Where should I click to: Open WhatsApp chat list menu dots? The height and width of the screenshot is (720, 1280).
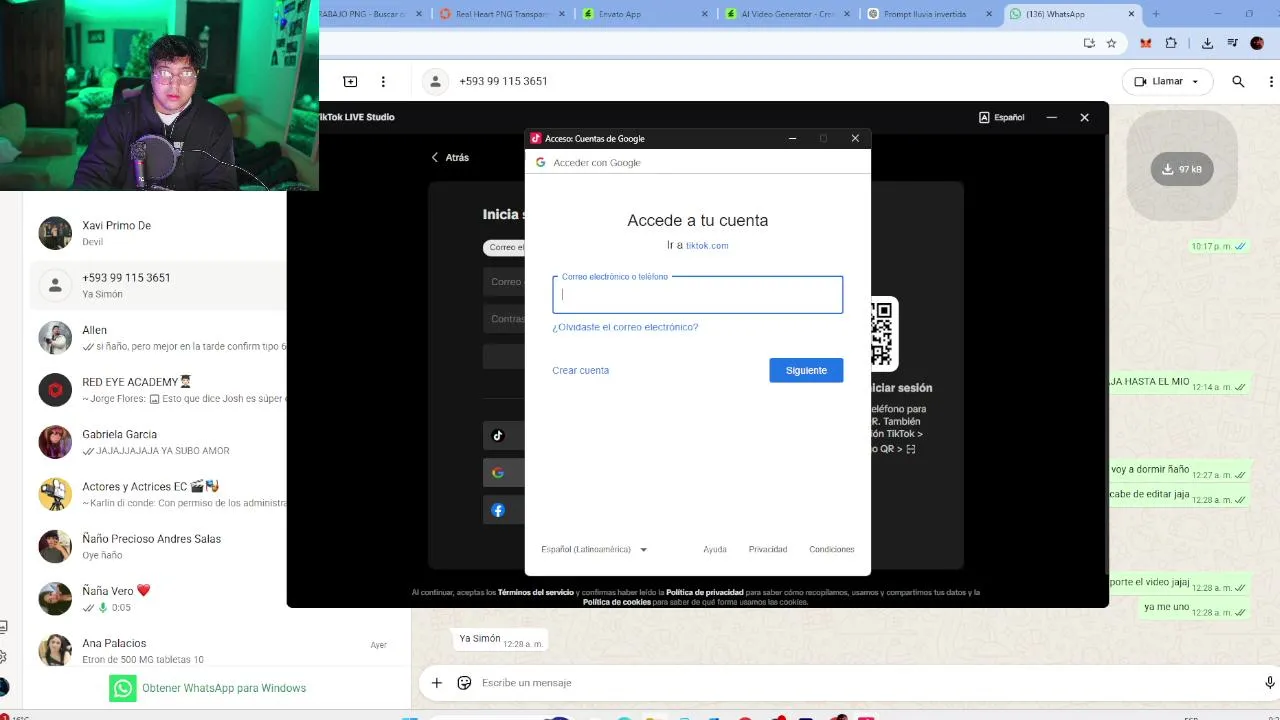[x=383, y=81]
